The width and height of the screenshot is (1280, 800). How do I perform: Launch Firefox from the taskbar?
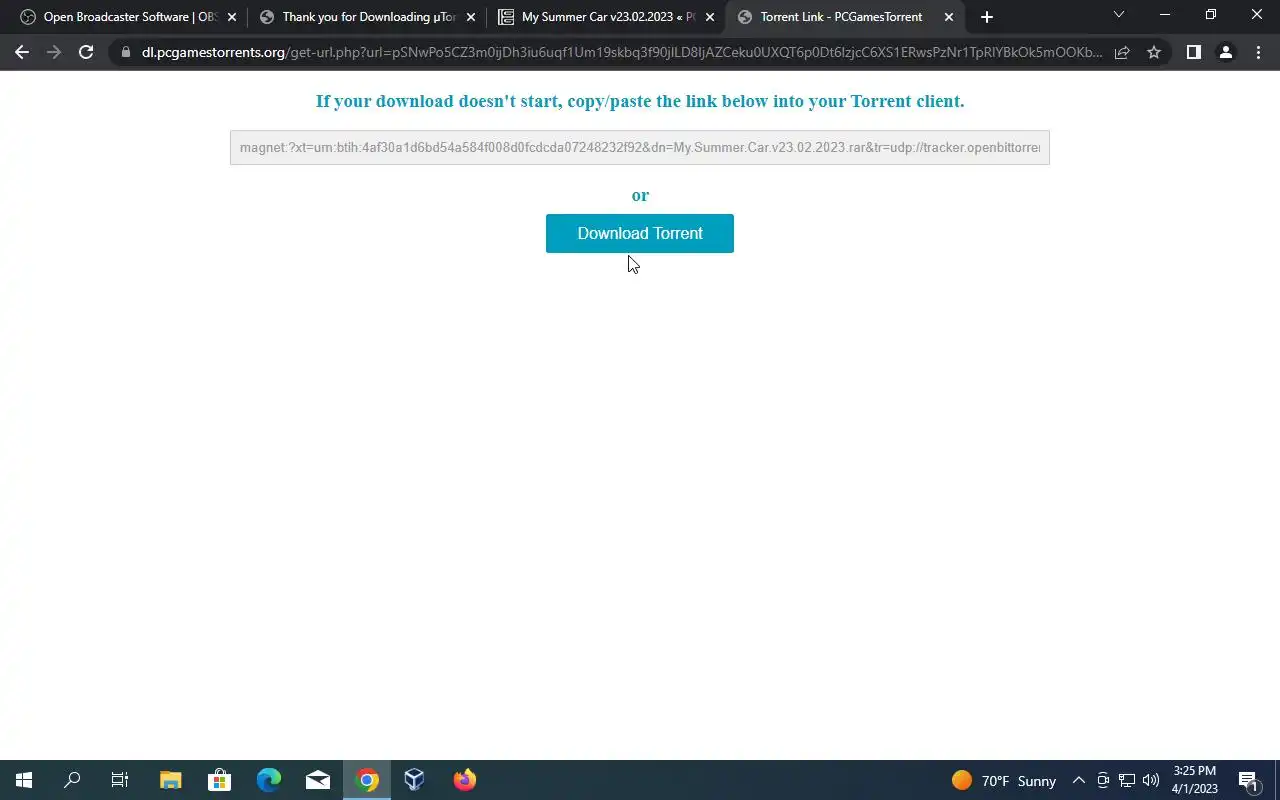click(x=465, y=780)
